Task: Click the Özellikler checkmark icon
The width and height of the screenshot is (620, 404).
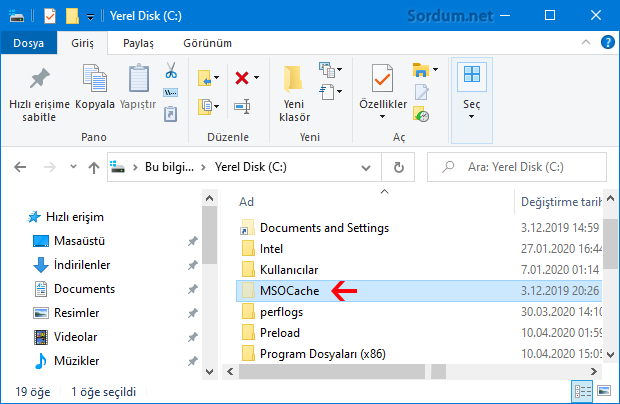Action: 382,78
